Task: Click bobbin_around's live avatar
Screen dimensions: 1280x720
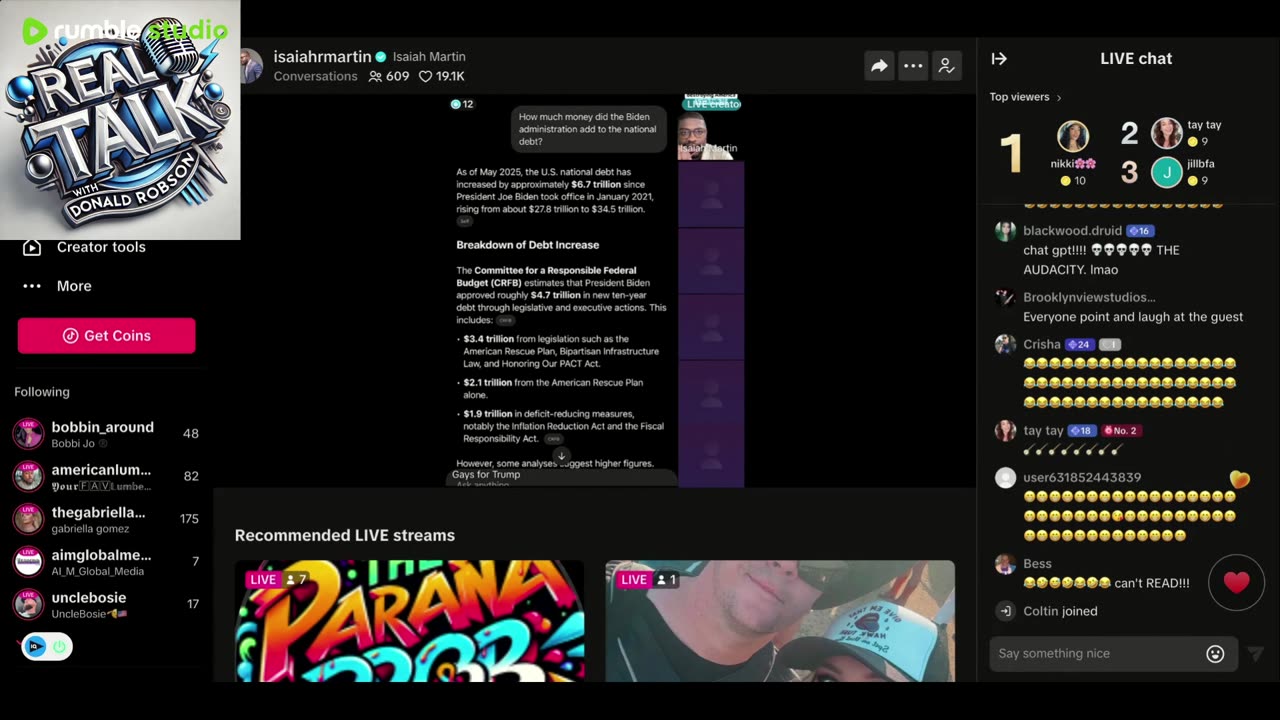Action: [28, 434]
